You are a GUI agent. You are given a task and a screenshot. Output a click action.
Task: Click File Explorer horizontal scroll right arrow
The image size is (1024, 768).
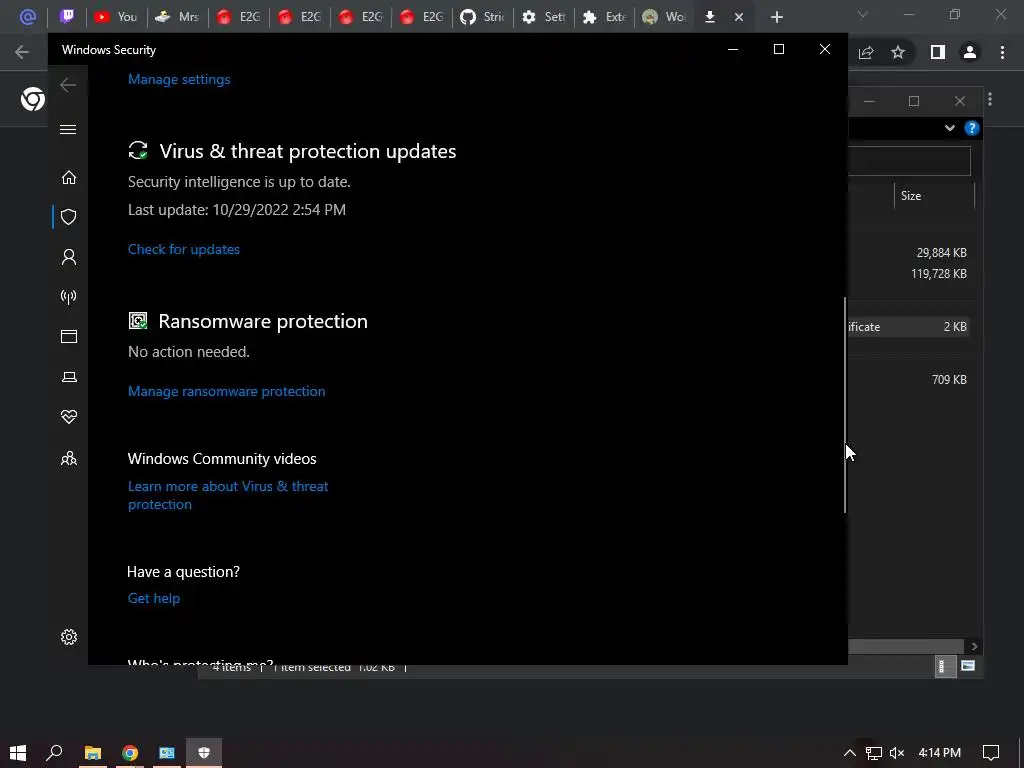tap(974, 646)
